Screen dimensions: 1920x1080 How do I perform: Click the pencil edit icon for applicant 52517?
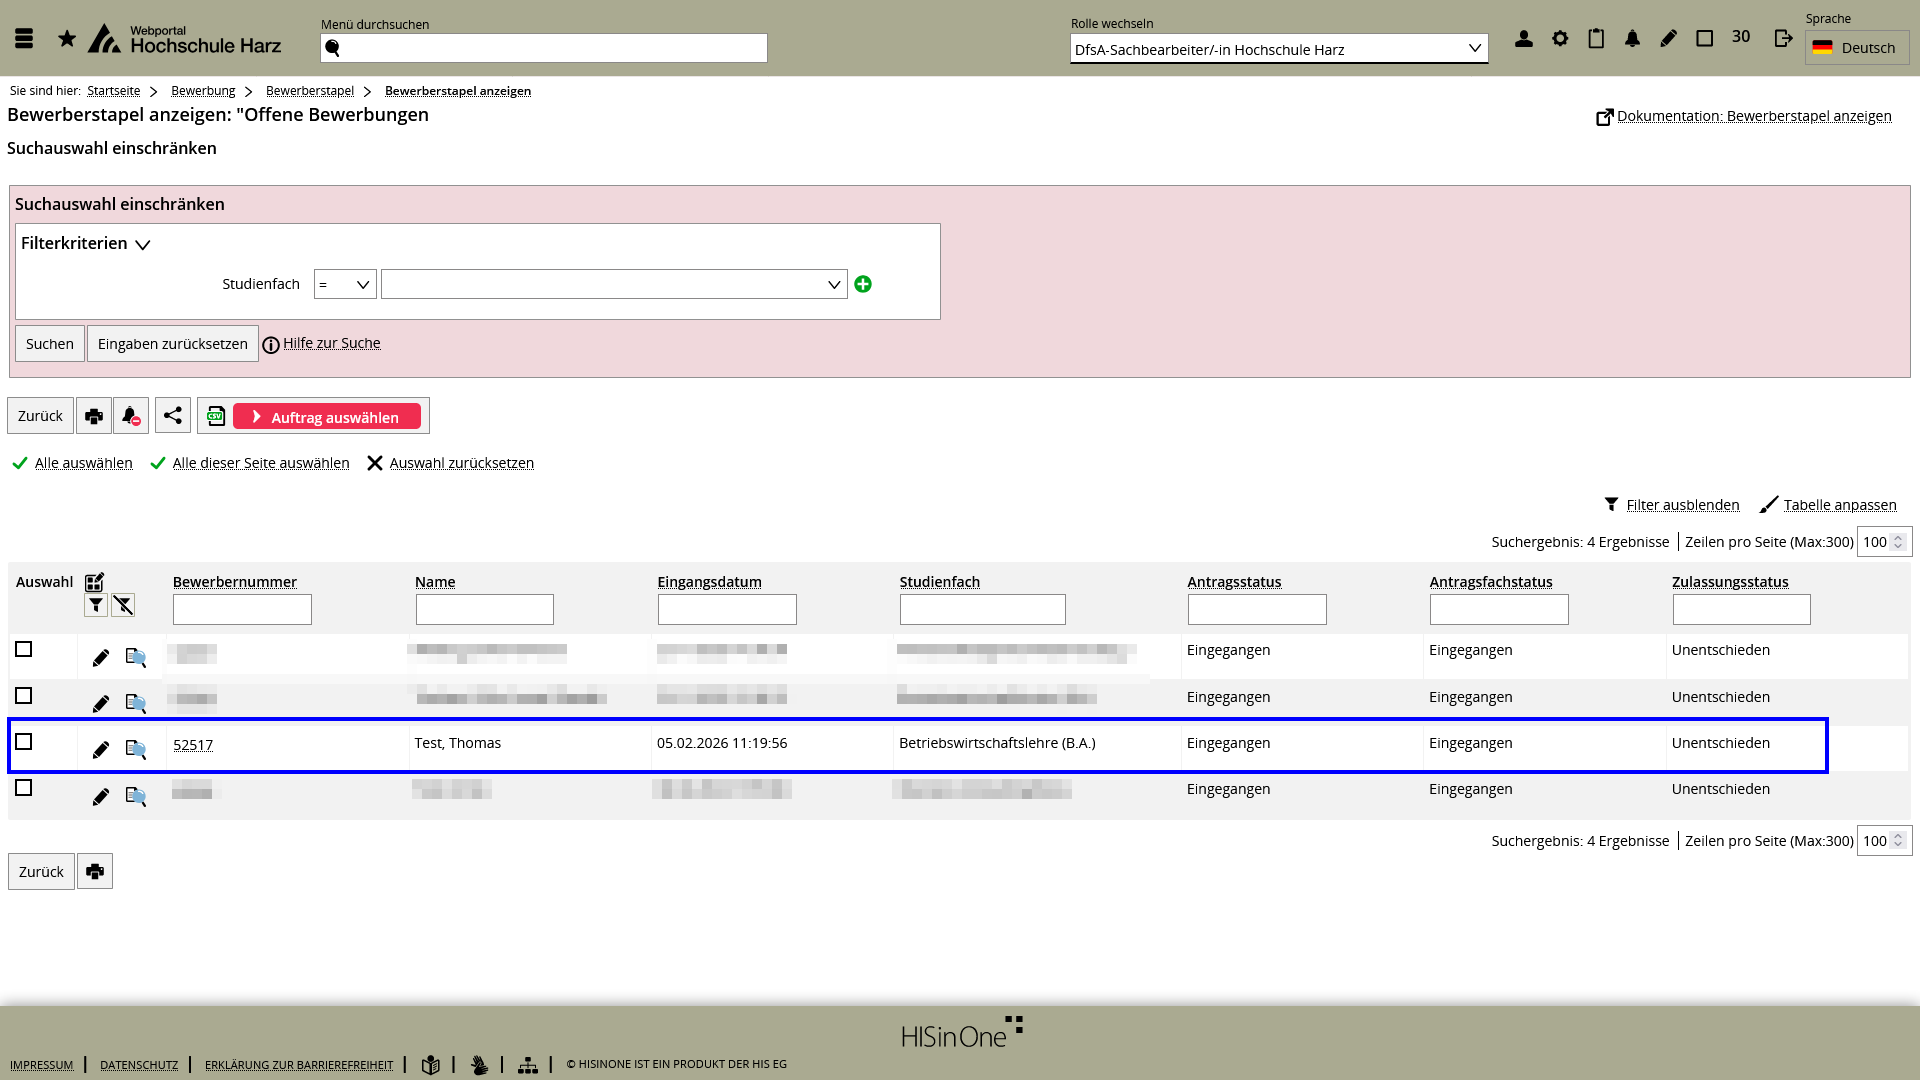(x=101, y=750)
